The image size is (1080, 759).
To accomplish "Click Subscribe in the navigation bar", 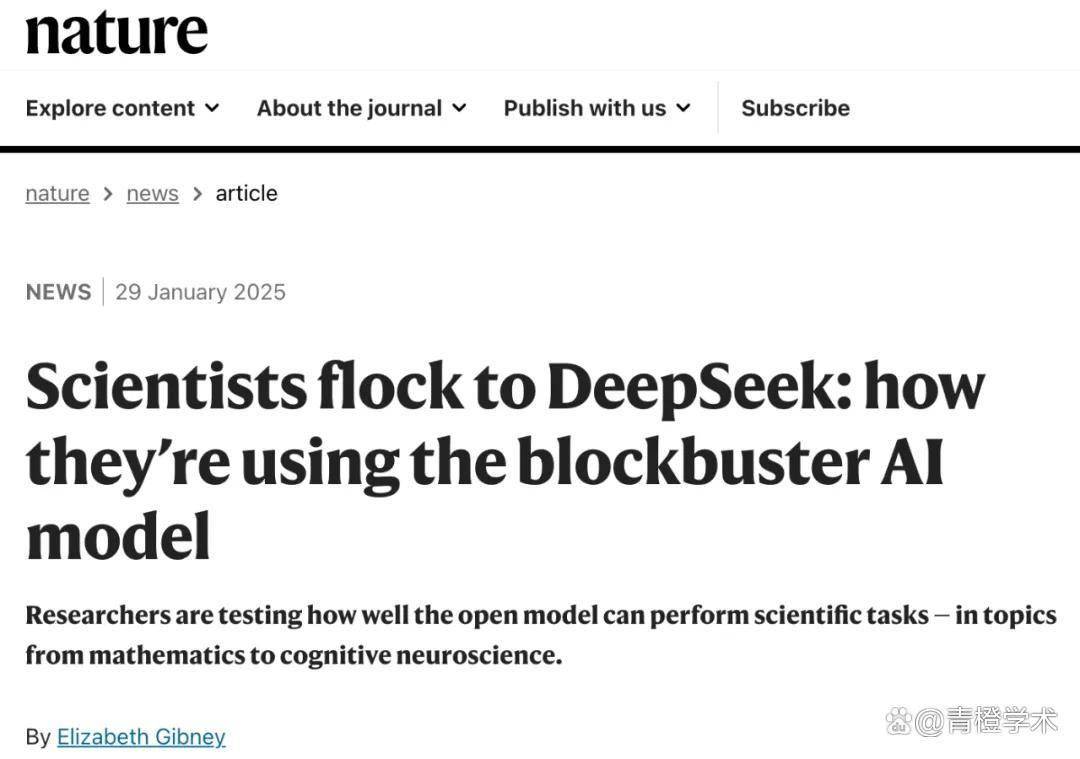I will [795, 107].
